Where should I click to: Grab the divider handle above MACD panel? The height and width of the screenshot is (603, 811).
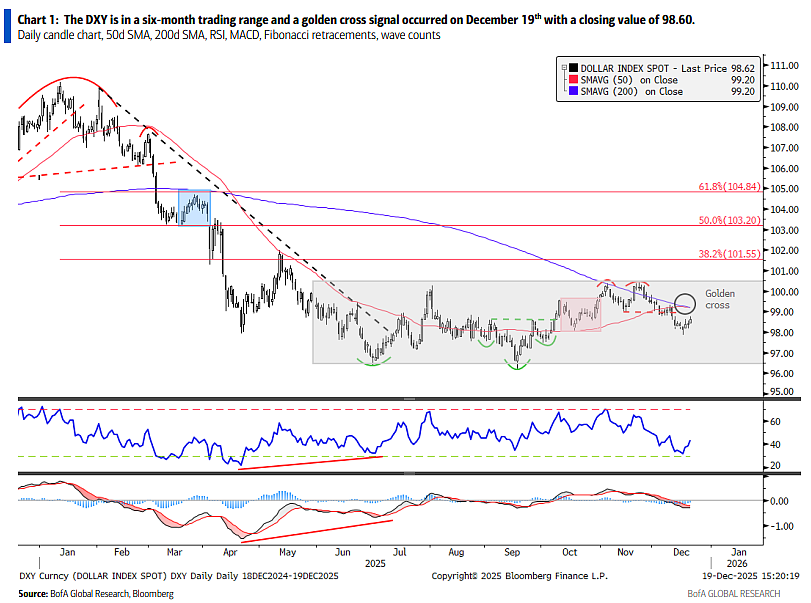point(409,473)
